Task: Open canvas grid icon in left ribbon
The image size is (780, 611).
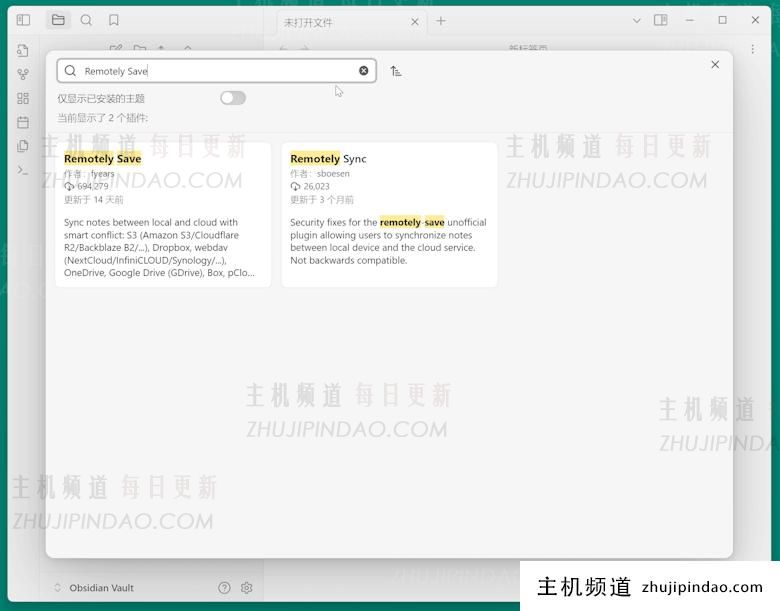Action: pyautogui.click(x=23, y=98)
